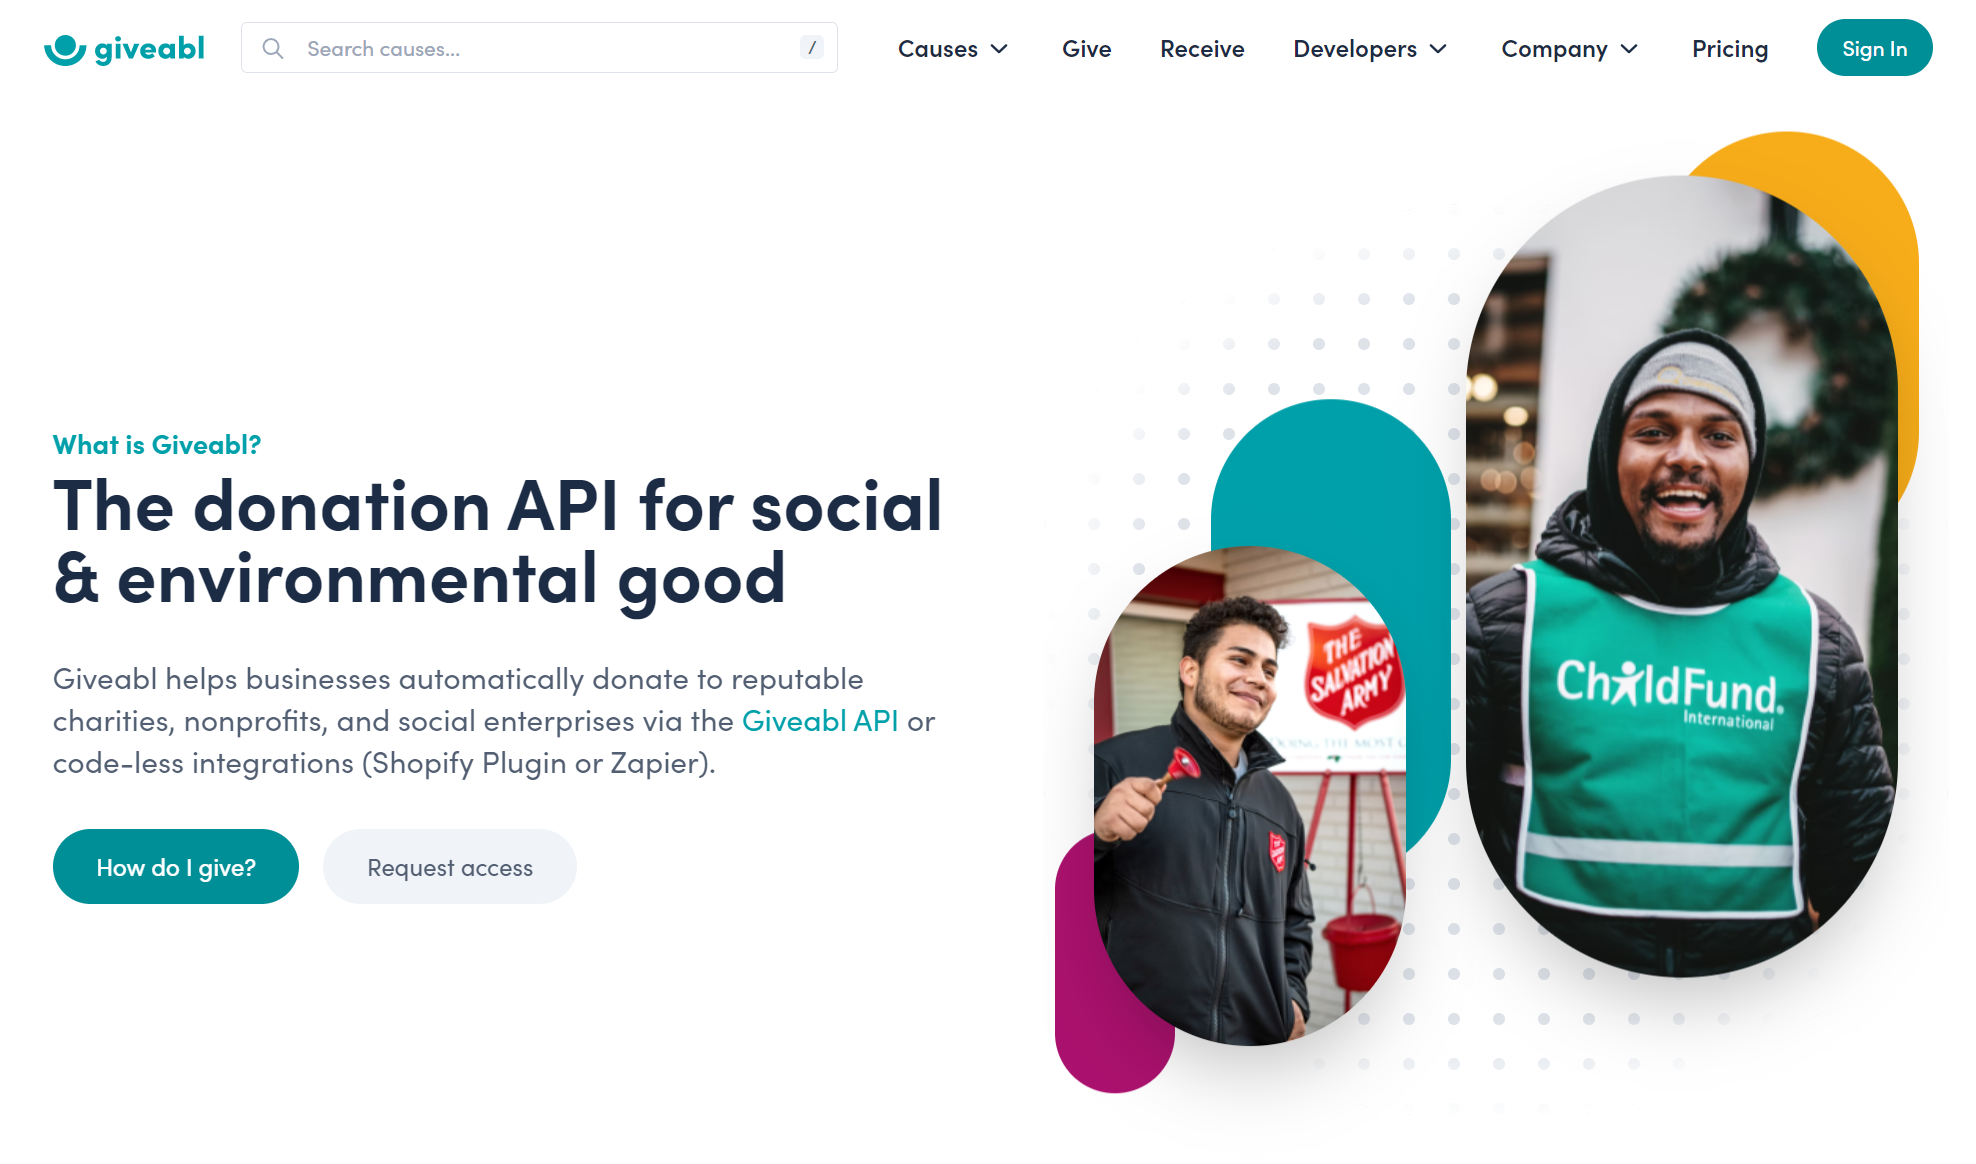The height and width of the screenshot is (1164, 1976).
Task: Click the search input field
Action: point(539,48)
